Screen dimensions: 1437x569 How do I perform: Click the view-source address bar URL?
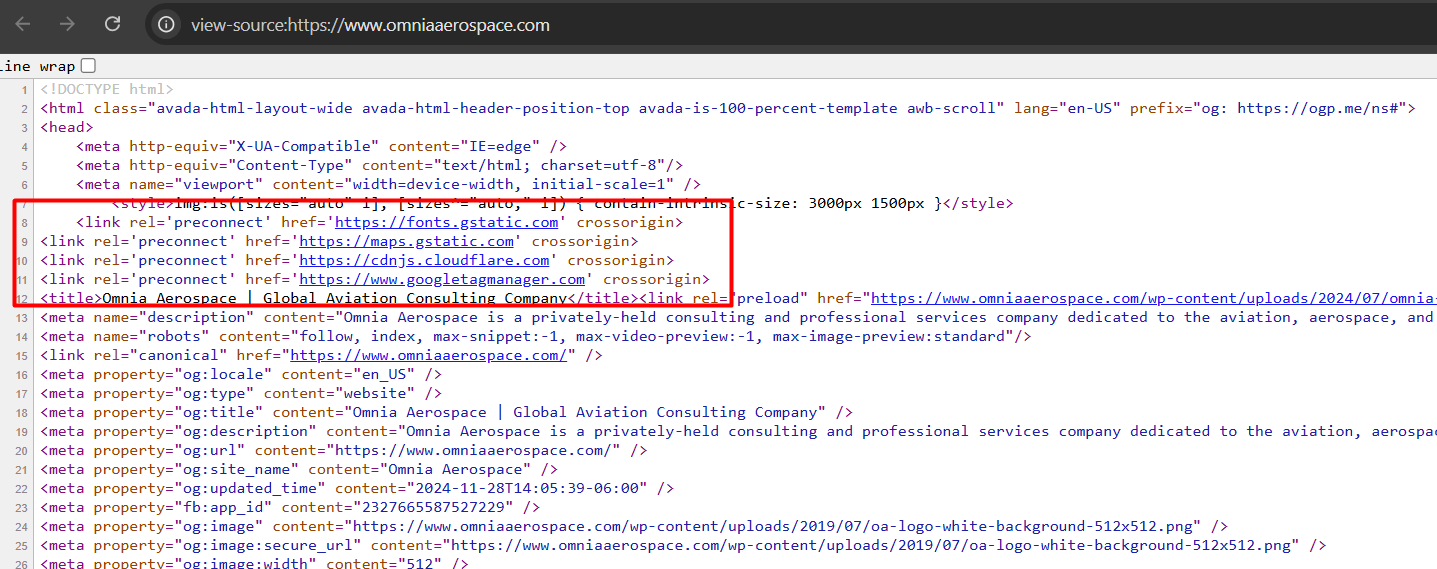point(370,25)
